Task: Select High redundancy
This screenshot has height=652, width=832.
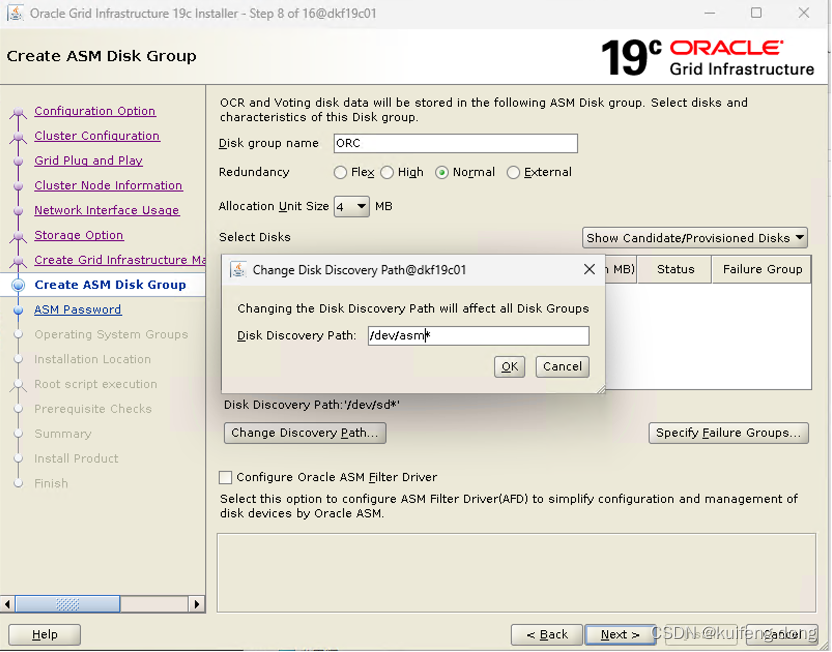Action: [x=388, y=172]
